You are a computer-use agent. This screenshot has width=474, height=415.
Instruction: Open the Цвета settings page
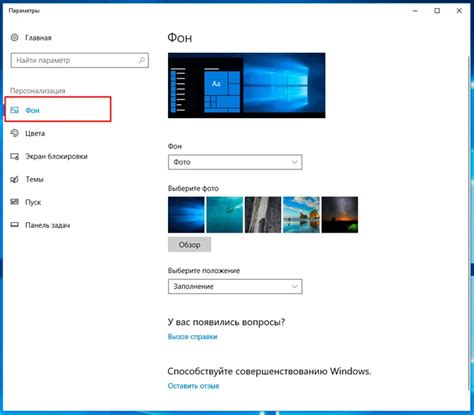pyautogui.click(x=35, y=133)
